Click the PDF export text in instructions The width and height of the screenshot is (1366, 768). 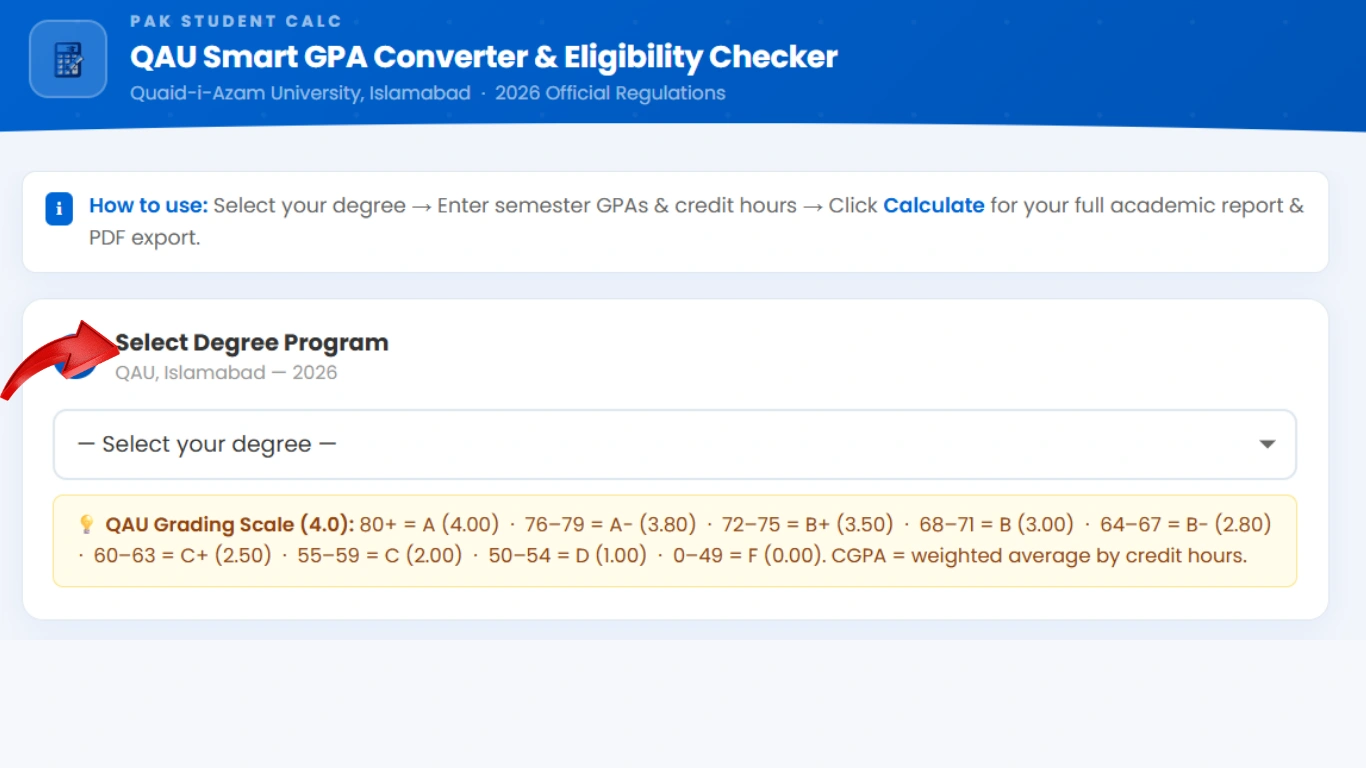point(144,239)
